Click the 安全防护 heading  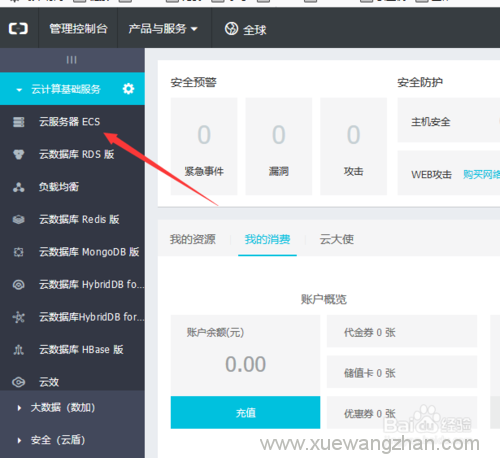point(420,82)
